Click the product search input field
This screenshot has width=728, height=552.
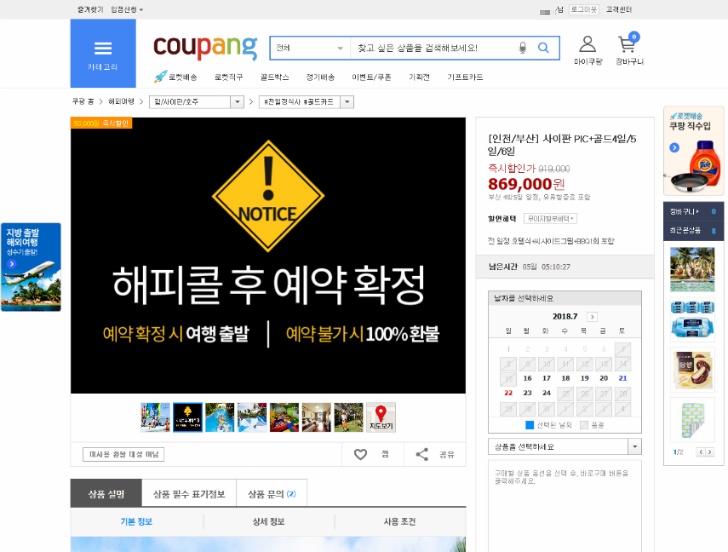432,48
